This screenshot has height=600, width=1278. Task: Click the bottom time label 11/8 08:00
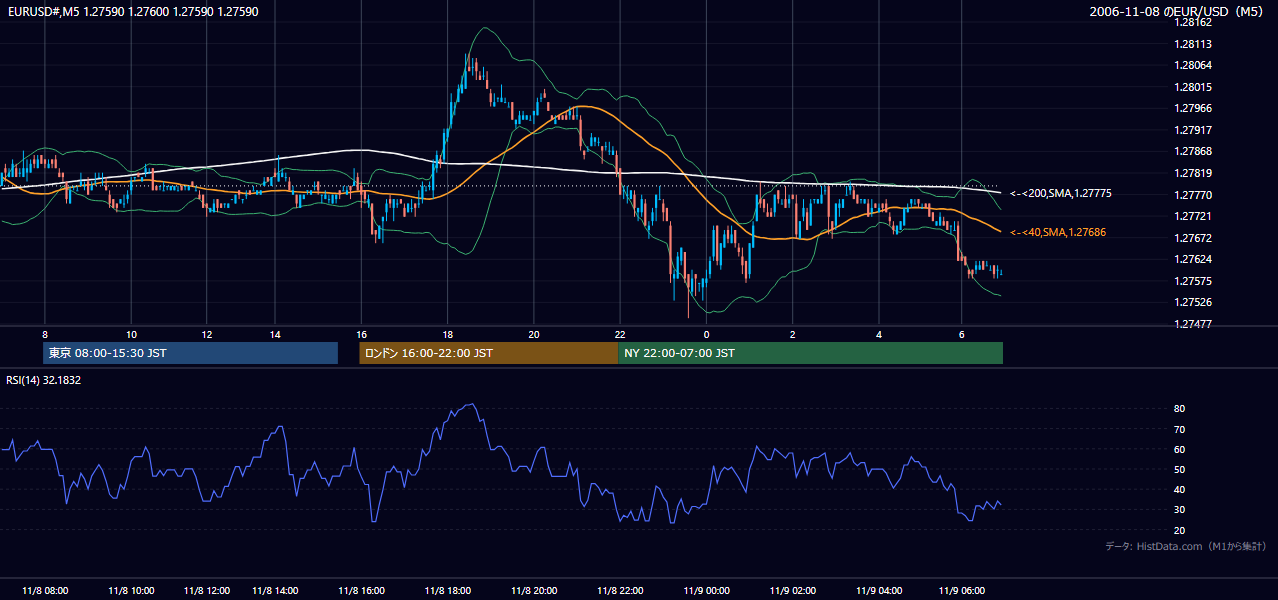click(x=45, y=591)
